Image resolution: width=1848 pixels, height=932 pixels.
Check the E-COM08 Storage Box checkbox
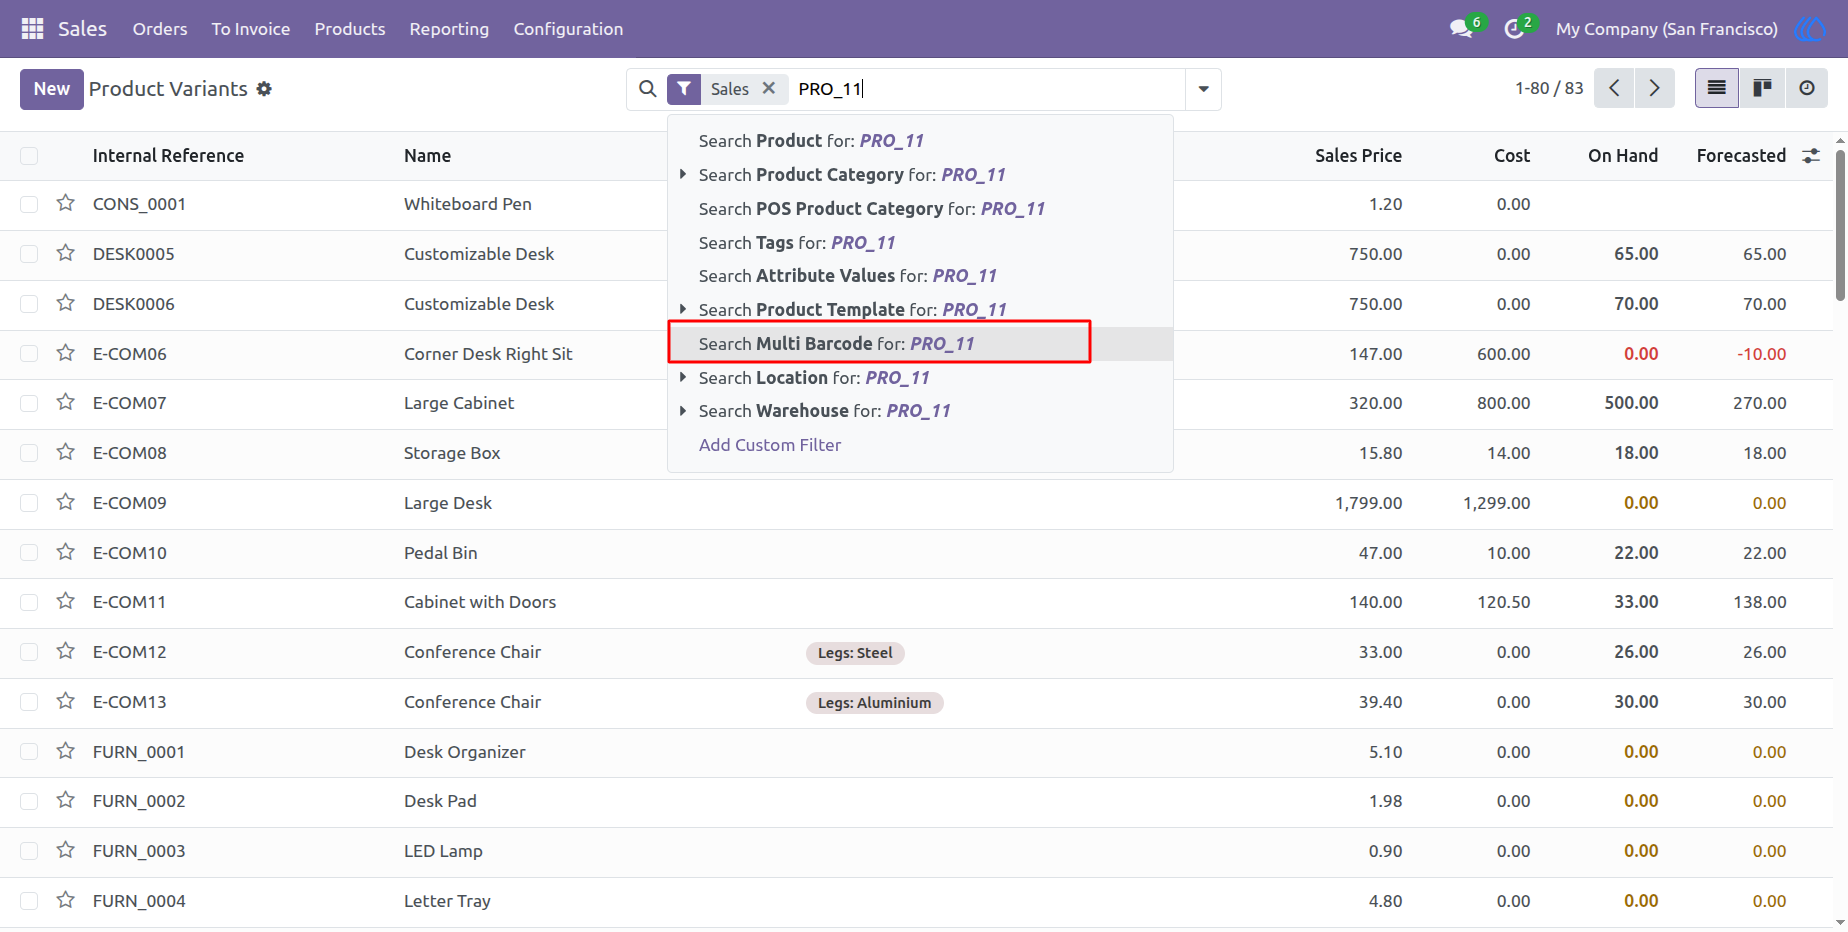(29, 453)
